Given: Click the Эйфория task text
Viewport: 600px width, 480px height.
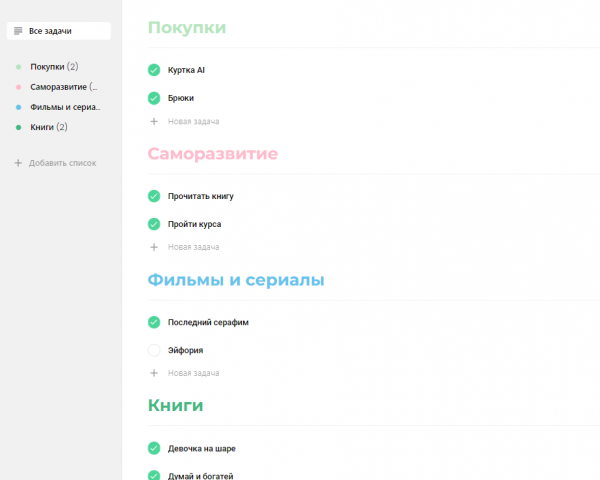Looking at the screenshot, I should [186, 351].
